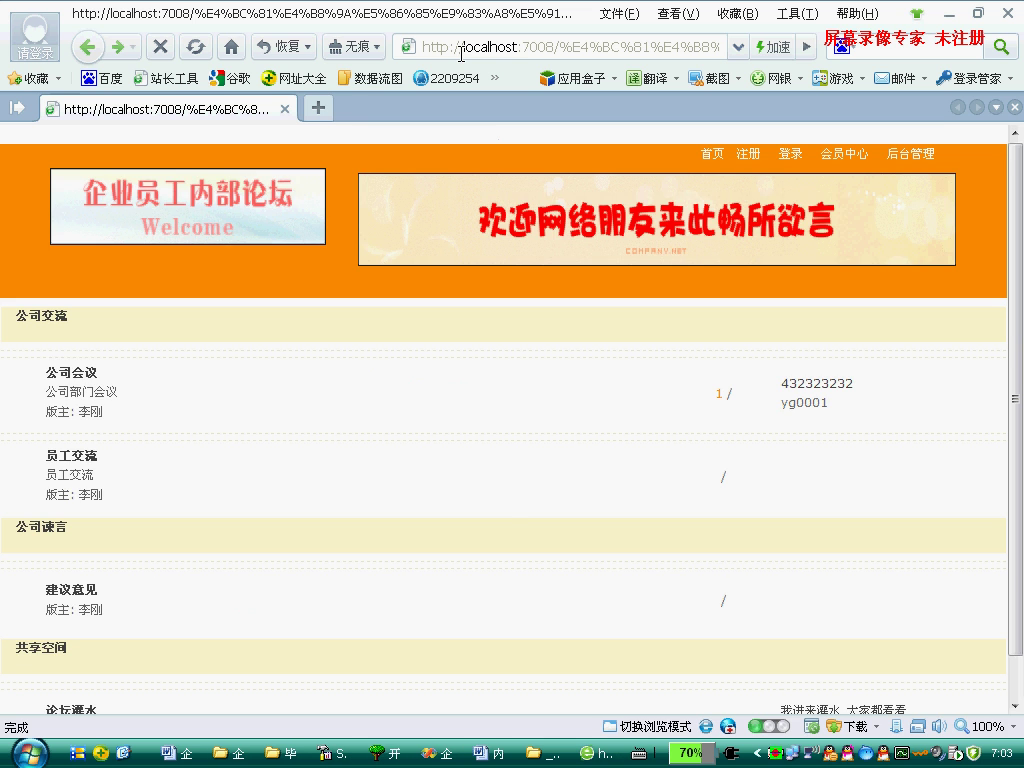Open the 百度 bookmark
This screenshot has height=768, width=1024.
coord(101,78)
